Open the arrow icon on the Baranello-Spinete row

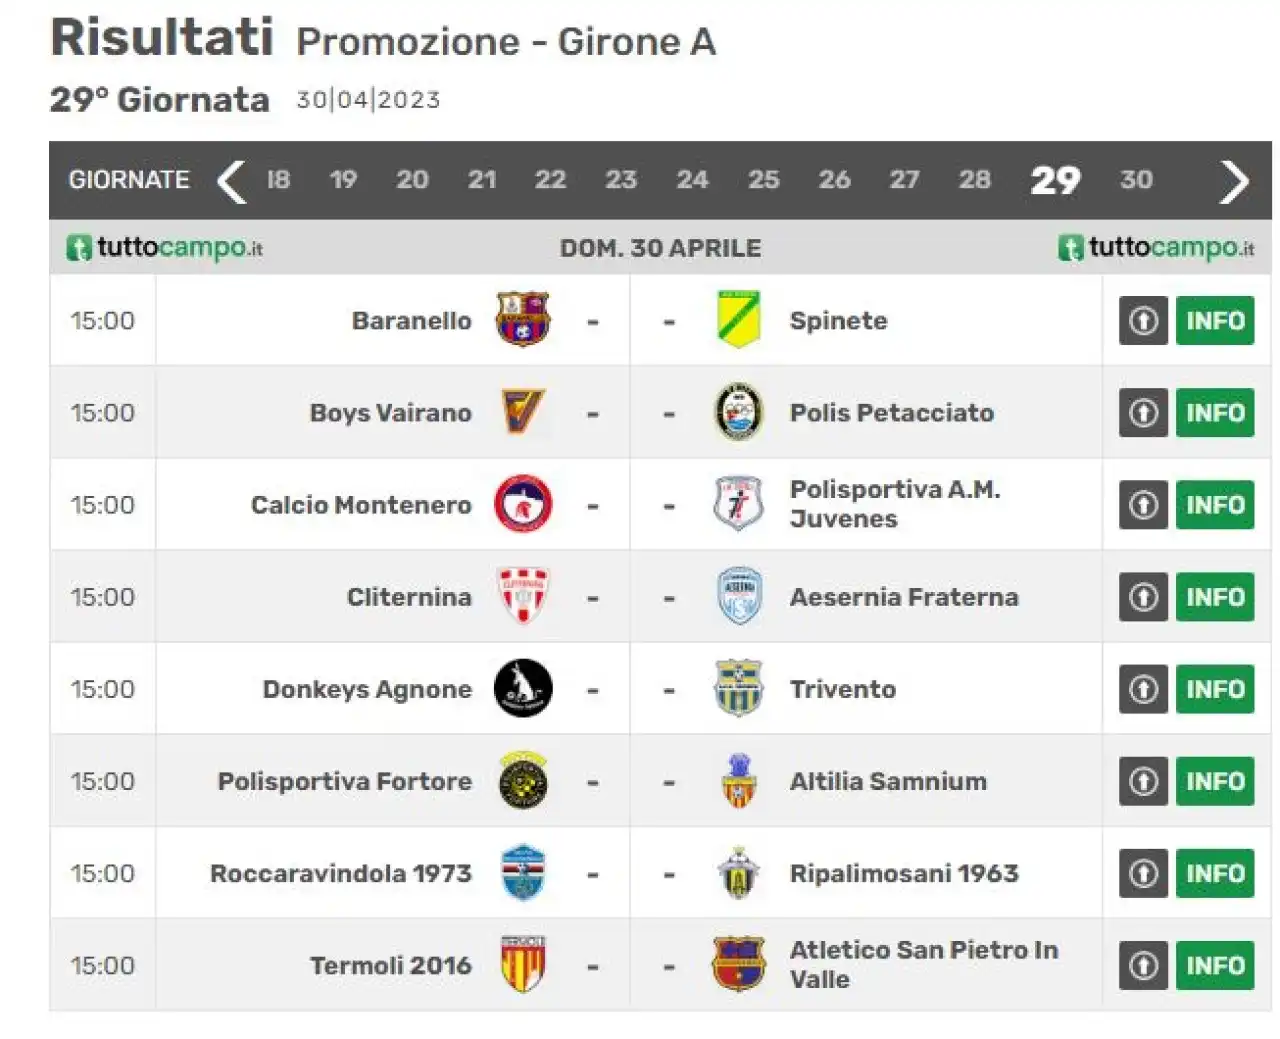click(x=1143, y=320)
